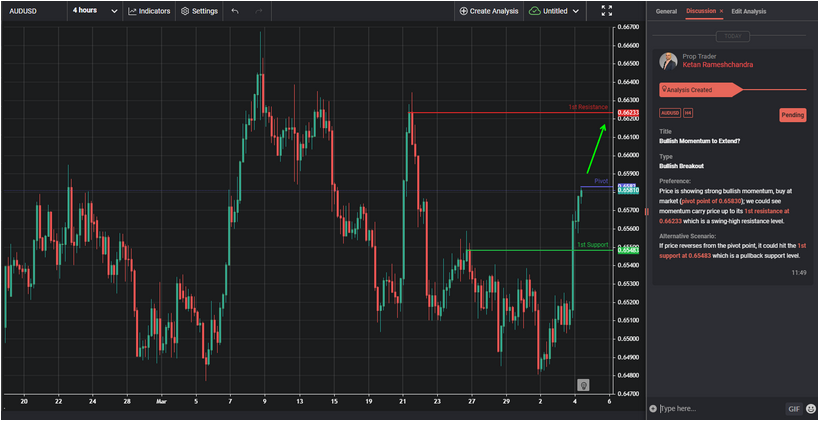Click the 'Bullish Breakout' type text

coord(681,166)
